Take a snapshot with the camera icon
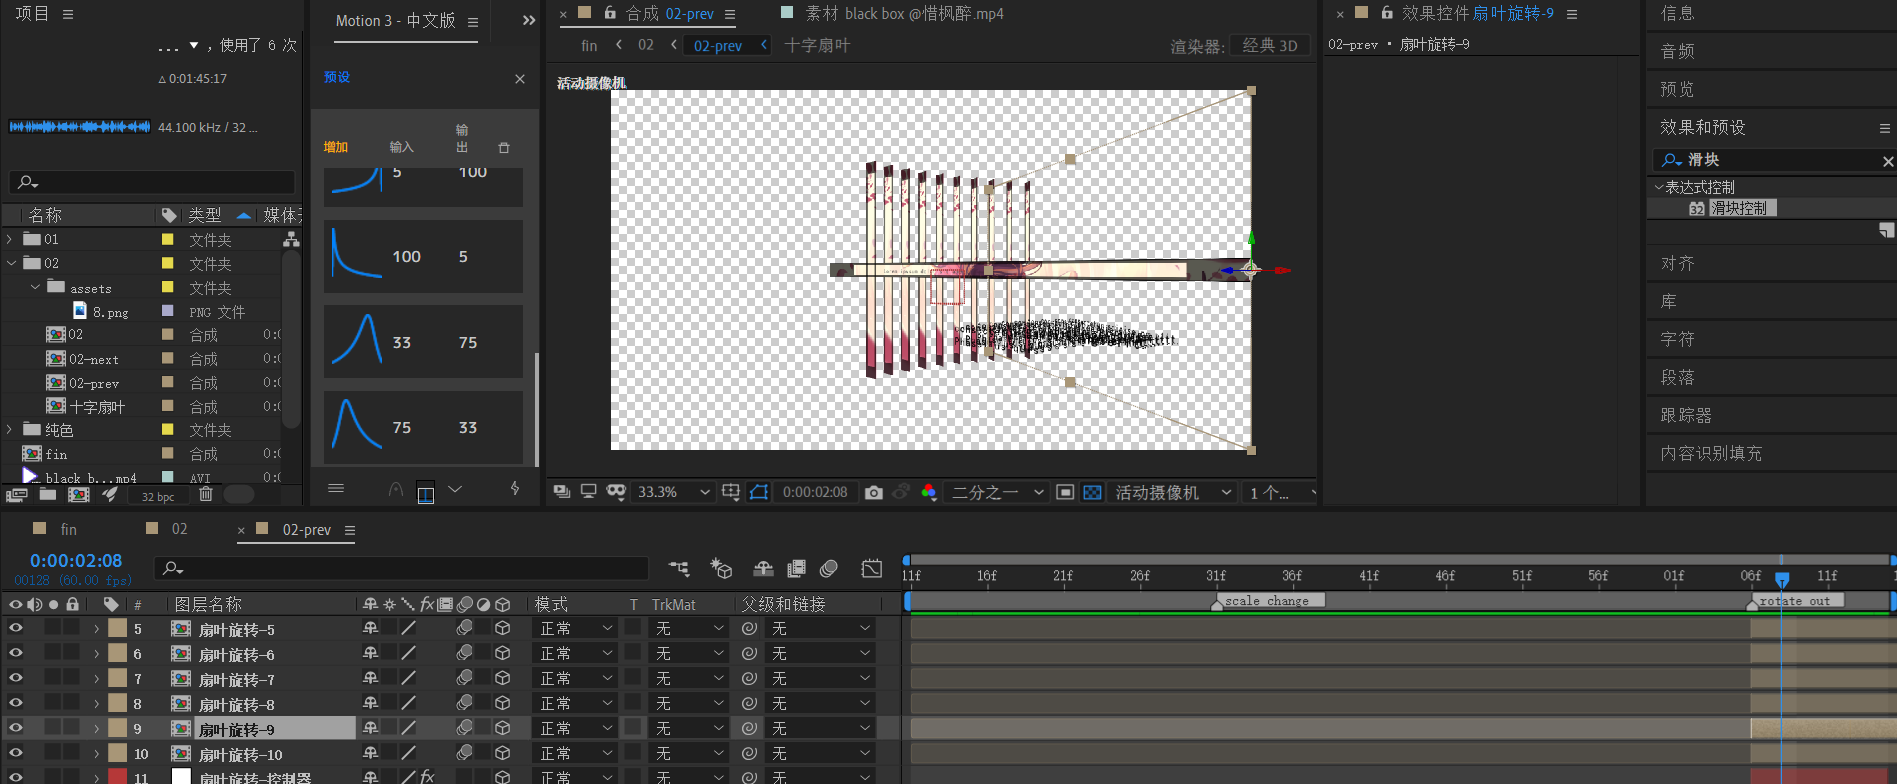 [x=874, y=492]
